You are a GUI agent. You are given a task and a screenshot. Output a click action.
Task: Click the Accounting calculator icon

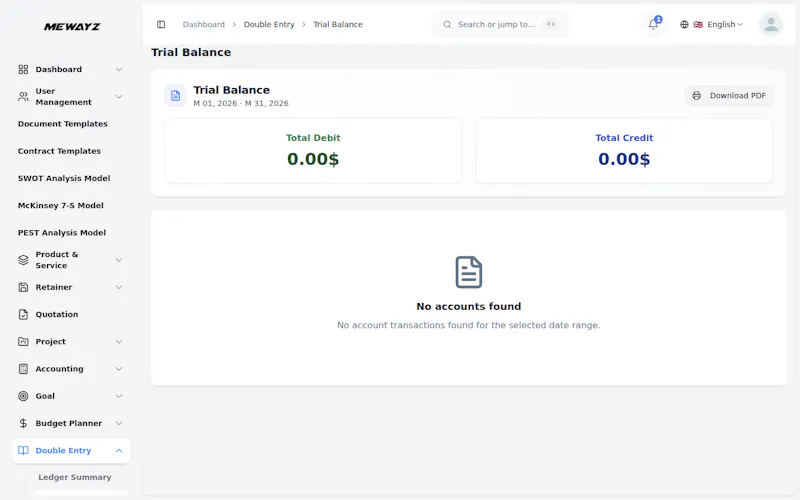tap(23, 369)
